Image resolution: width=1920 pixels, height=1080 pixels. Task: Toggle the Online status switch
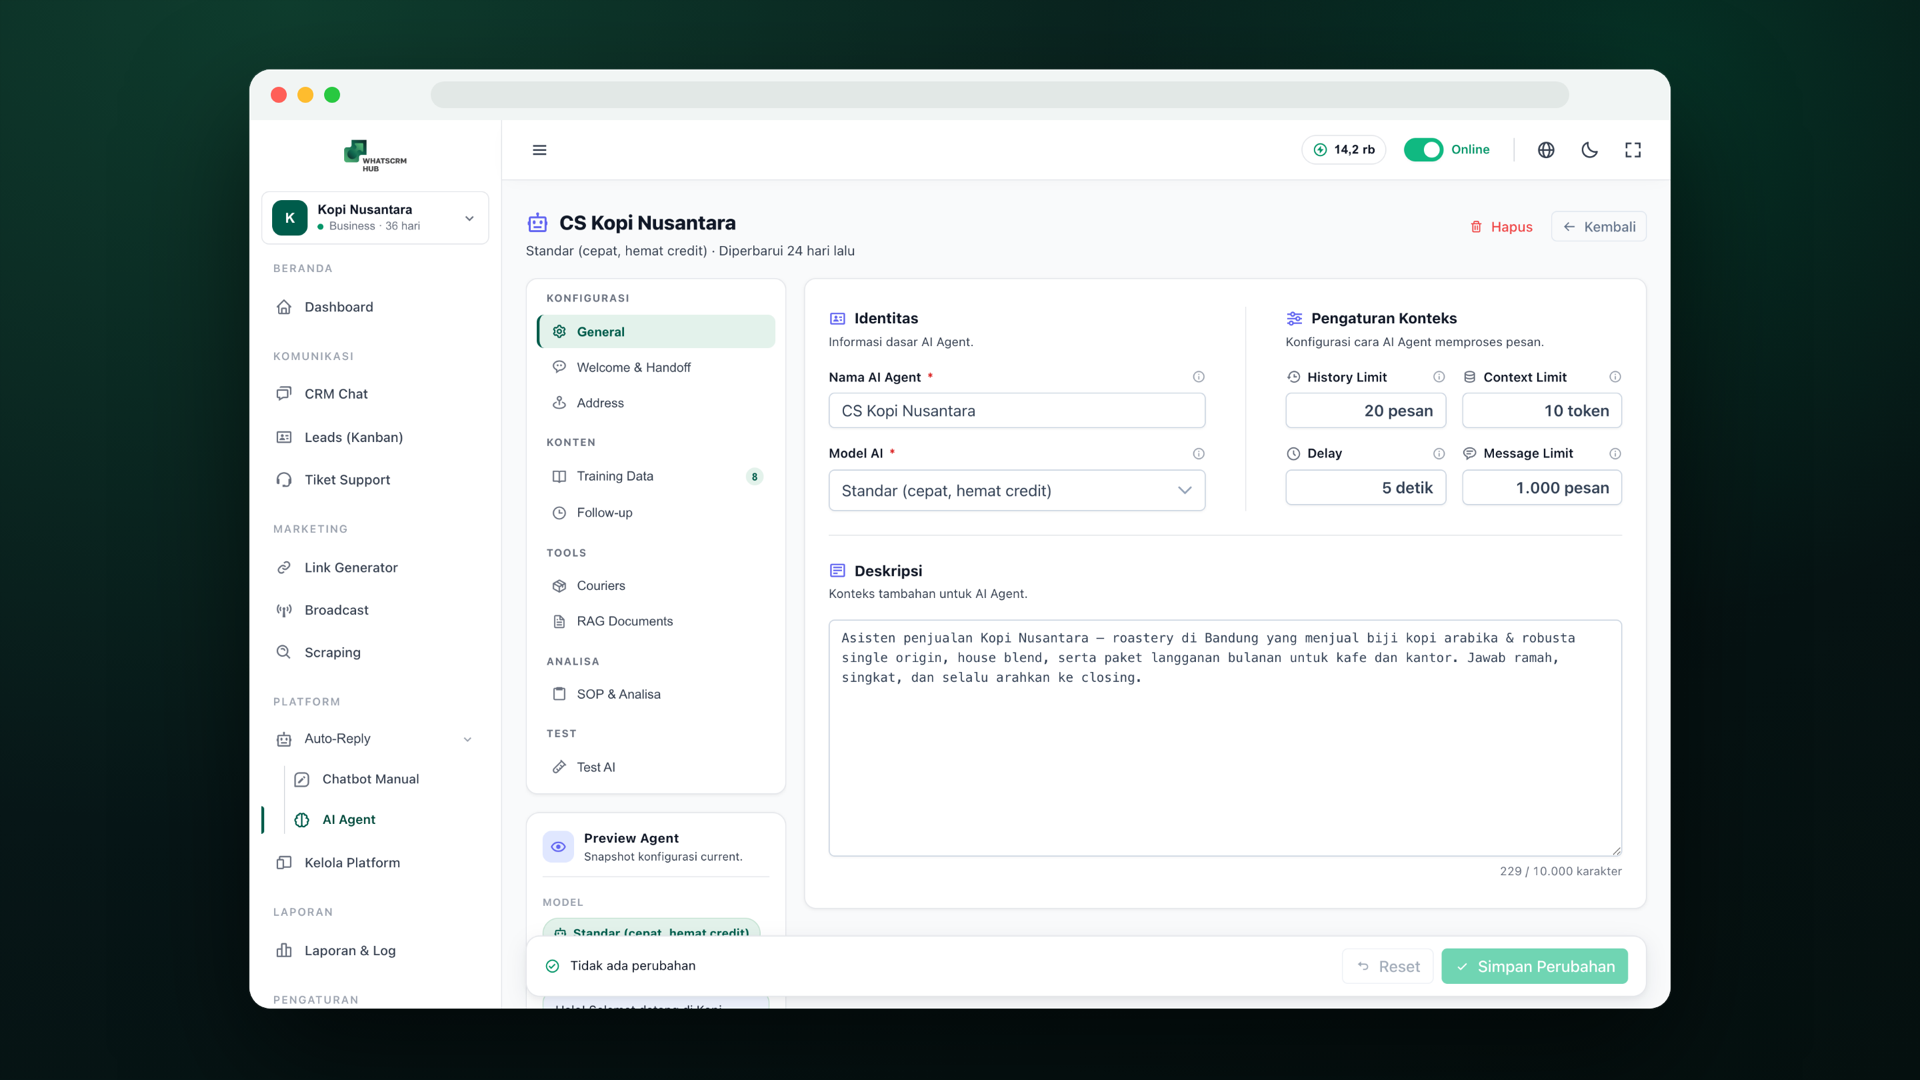[1423, 150]
